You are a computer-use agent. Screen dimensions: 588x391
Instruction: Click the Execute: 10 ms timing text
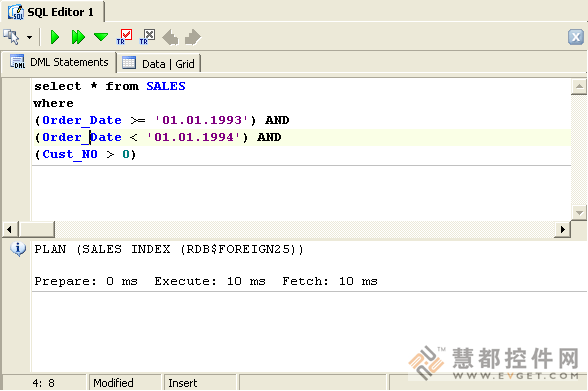[210, 281]
